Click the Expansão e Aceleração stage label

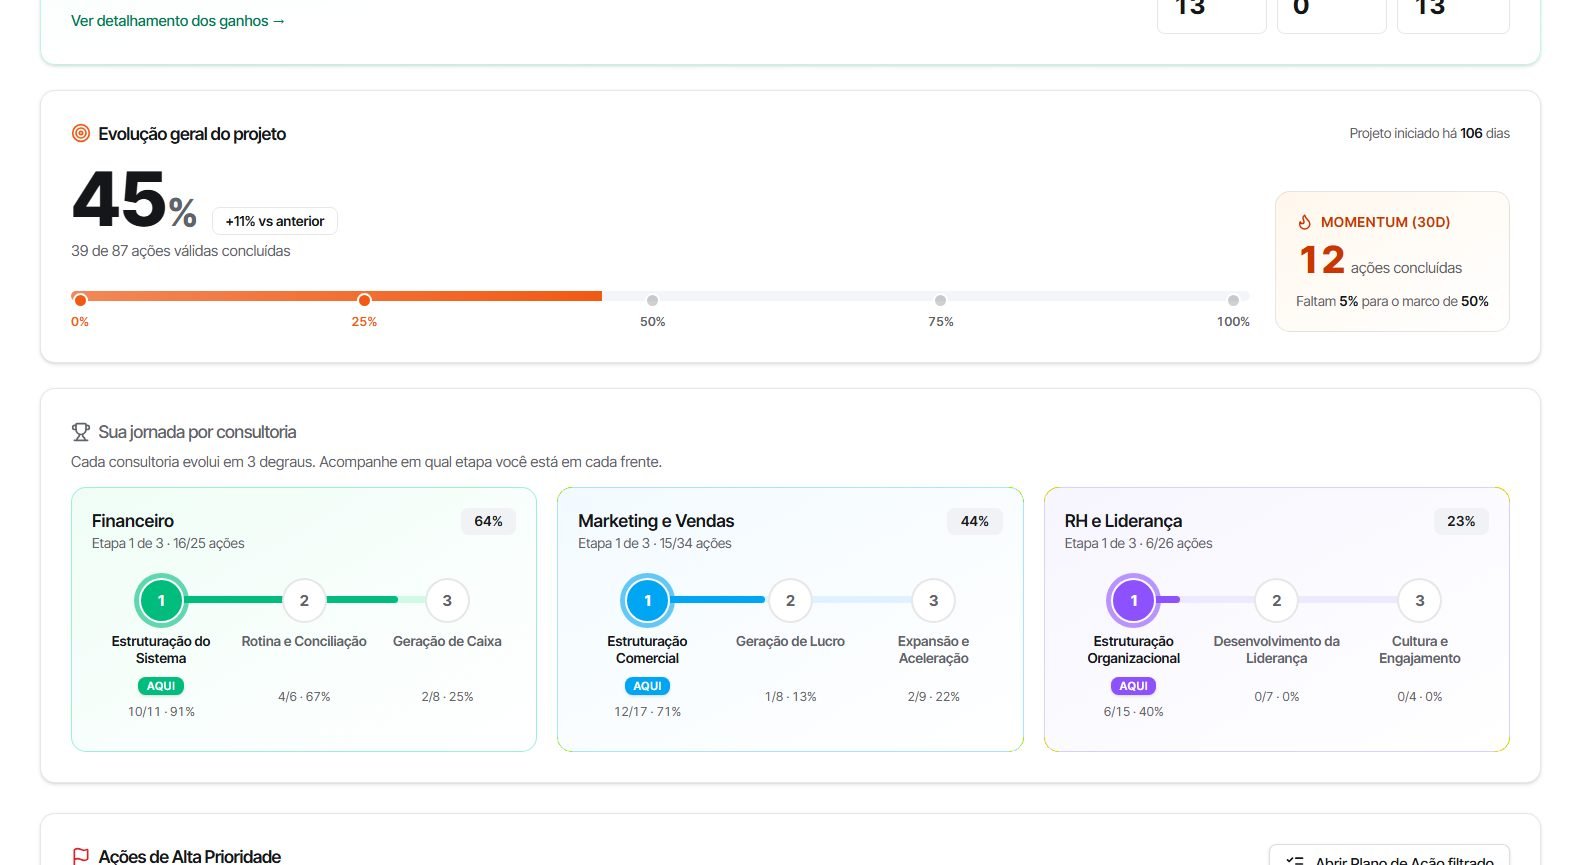coord(933,650)
